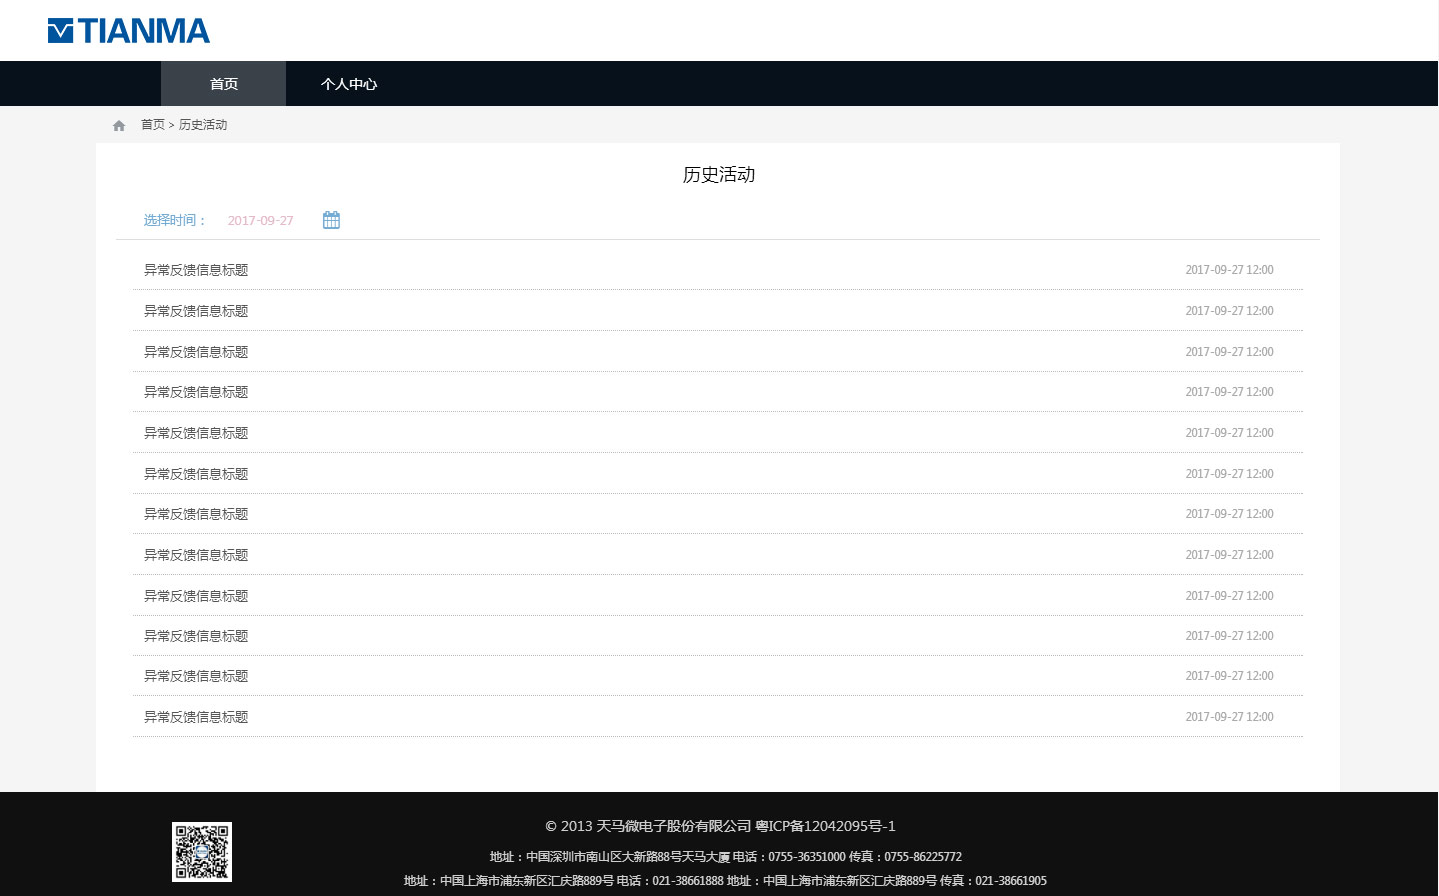This screenshot has height=896, width=1439.
Task: Select the last 异常反馈信息标题 list item
Action: click(195, 716)
